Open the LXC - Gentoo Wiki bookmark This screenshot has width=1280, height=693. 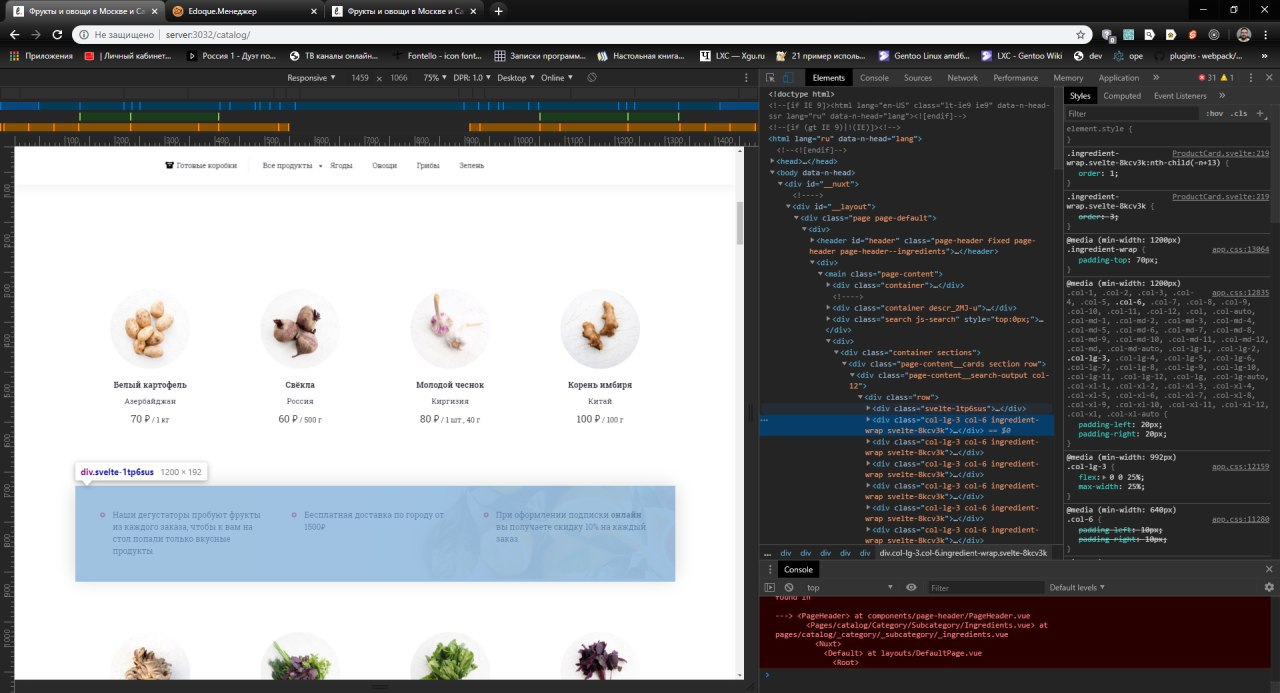coord(1022,56)
